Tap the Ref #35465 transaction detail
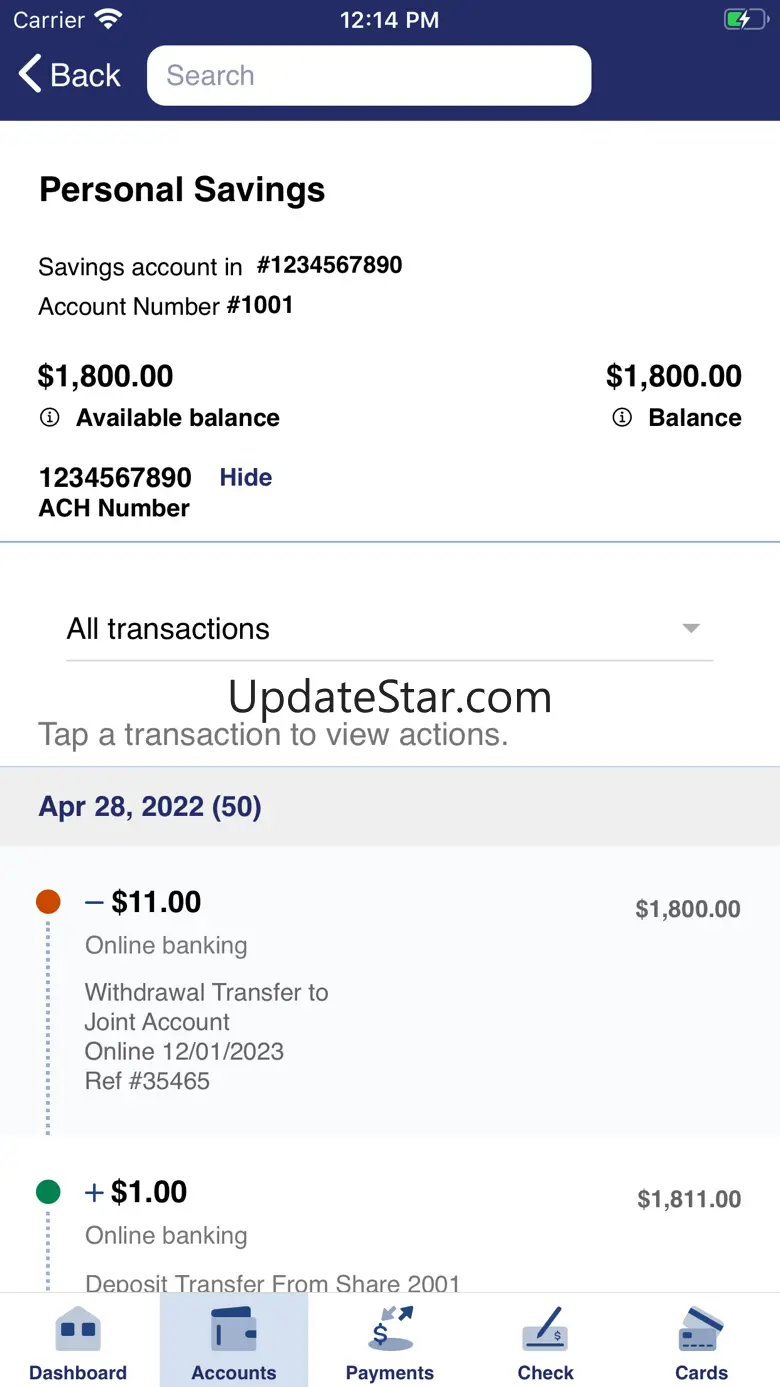The image size is (780, 1387). pyautogui.click(x=148, y=1081)
